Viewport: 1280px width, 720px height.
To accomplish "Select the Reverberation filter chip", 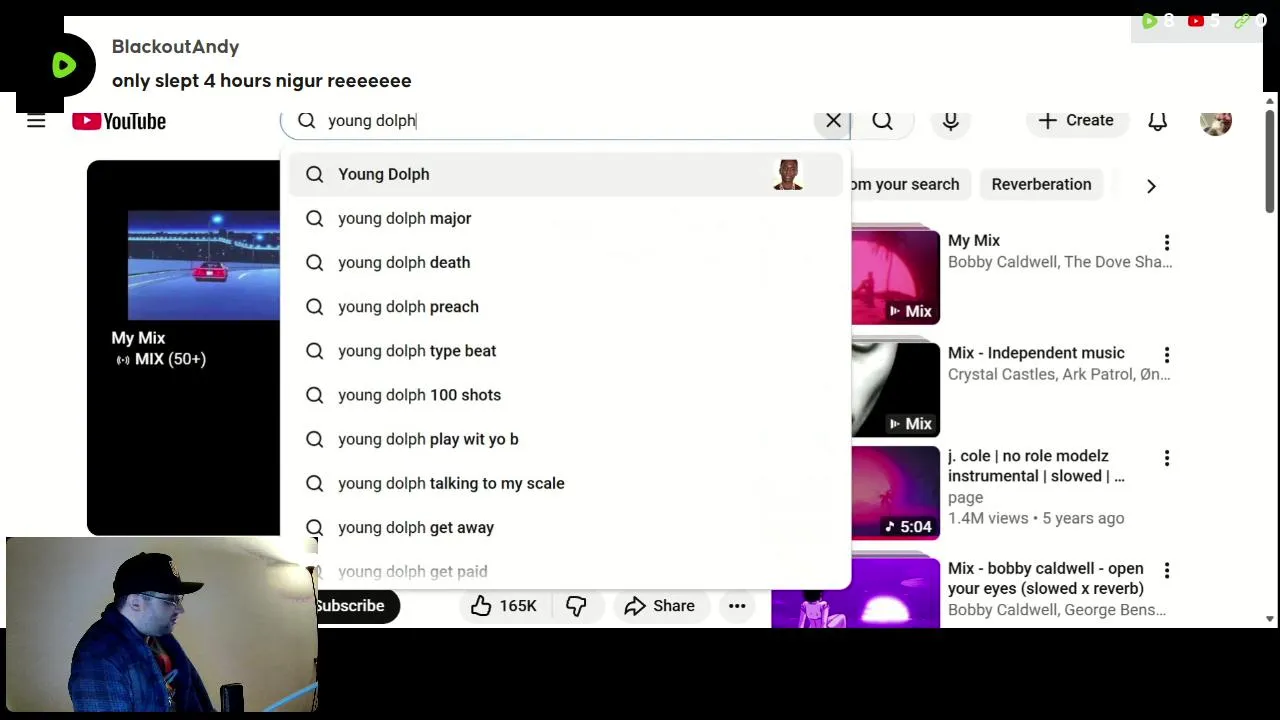I will point(1041,184).
